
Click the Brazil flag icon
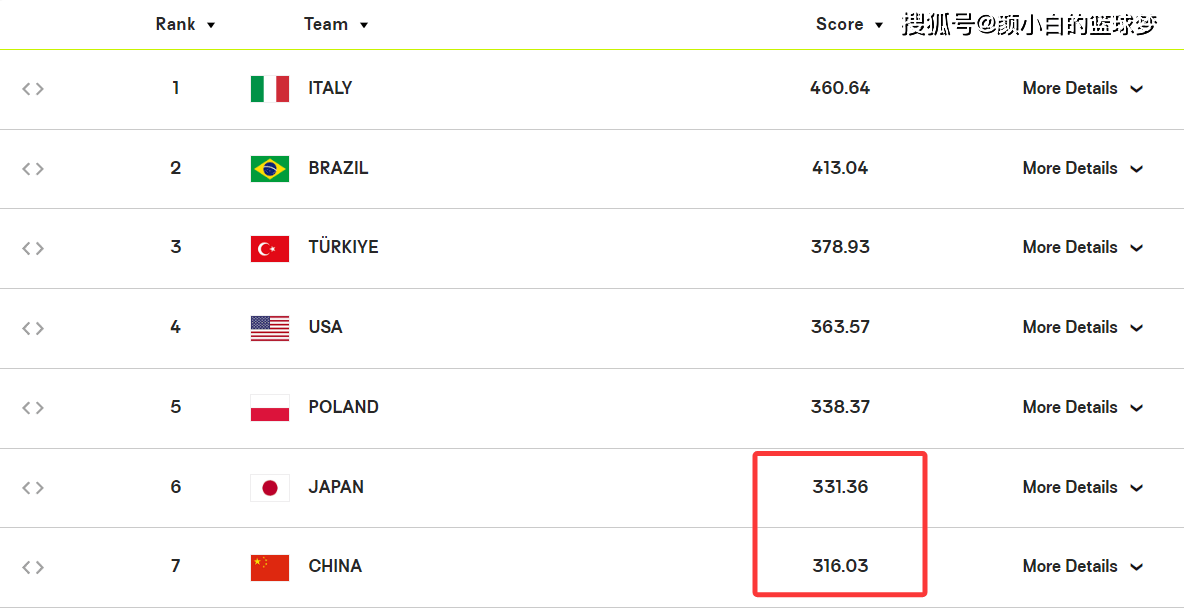click(270, 169)
